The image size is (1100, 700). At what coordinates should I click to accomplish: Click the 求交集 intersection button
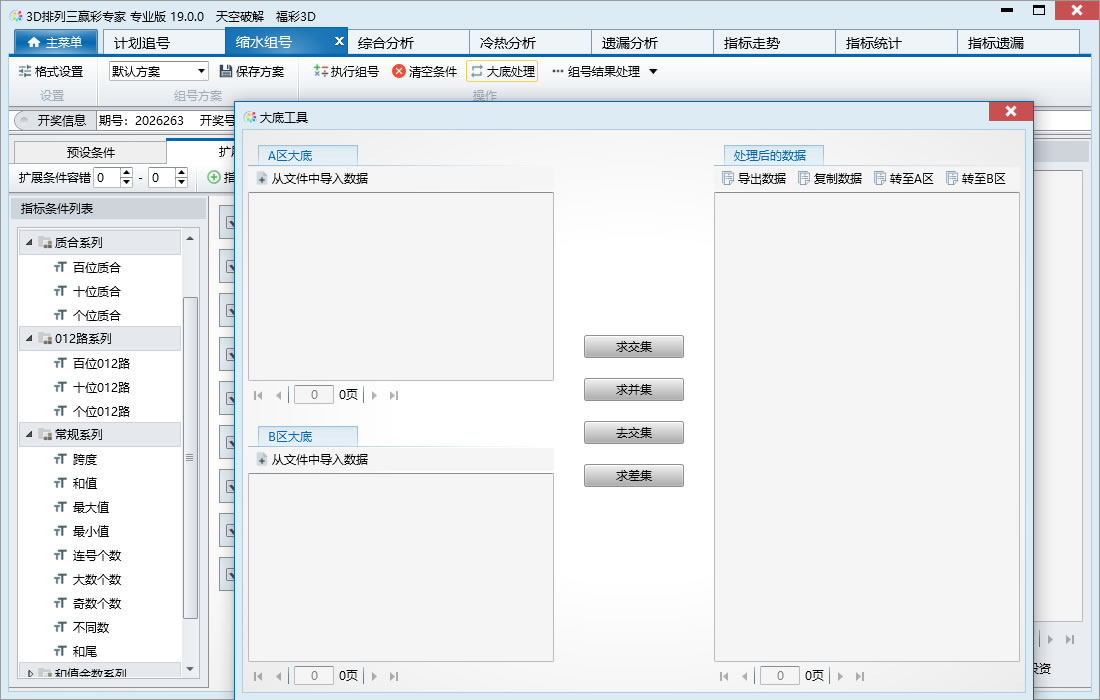coord(633,346)
